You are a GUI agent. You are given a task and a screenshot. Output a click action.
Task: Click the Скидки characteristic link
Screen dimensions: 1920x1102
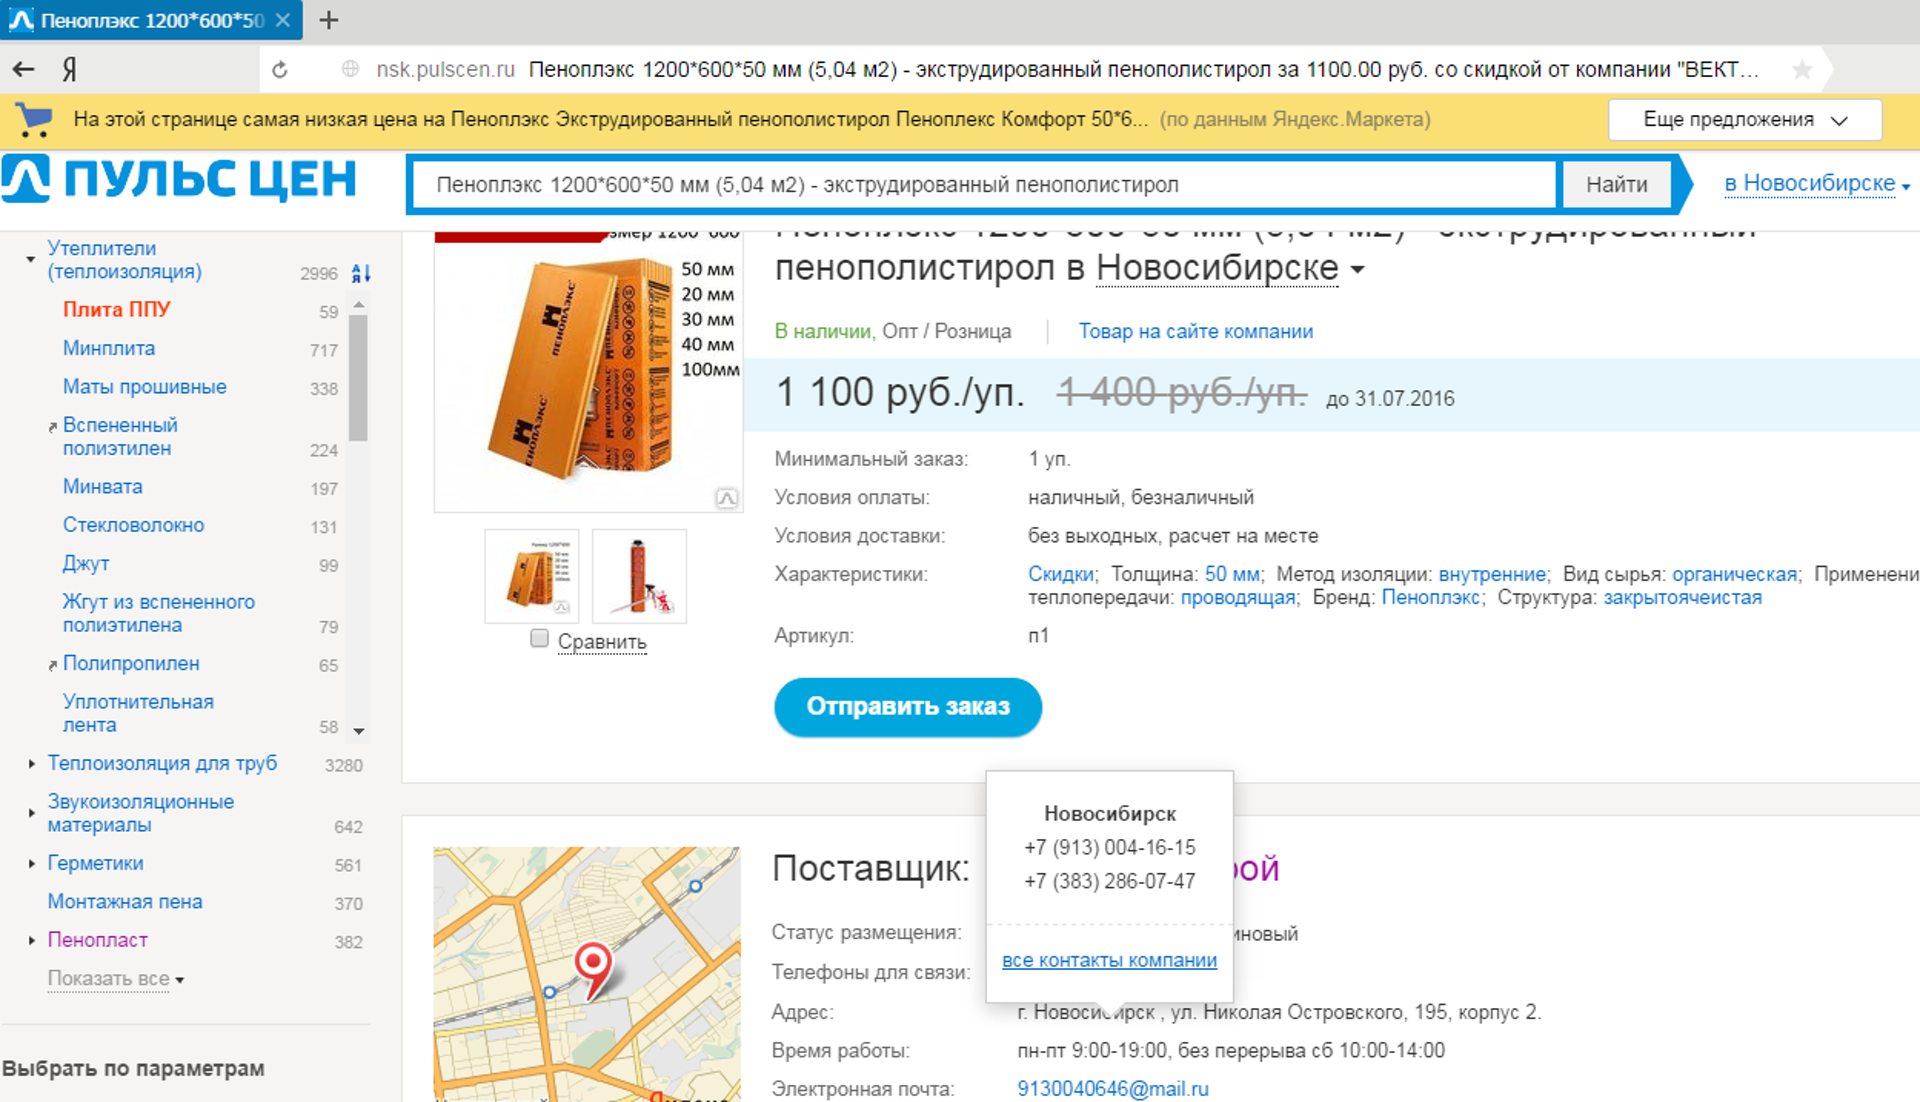[x=1060, y=574]
